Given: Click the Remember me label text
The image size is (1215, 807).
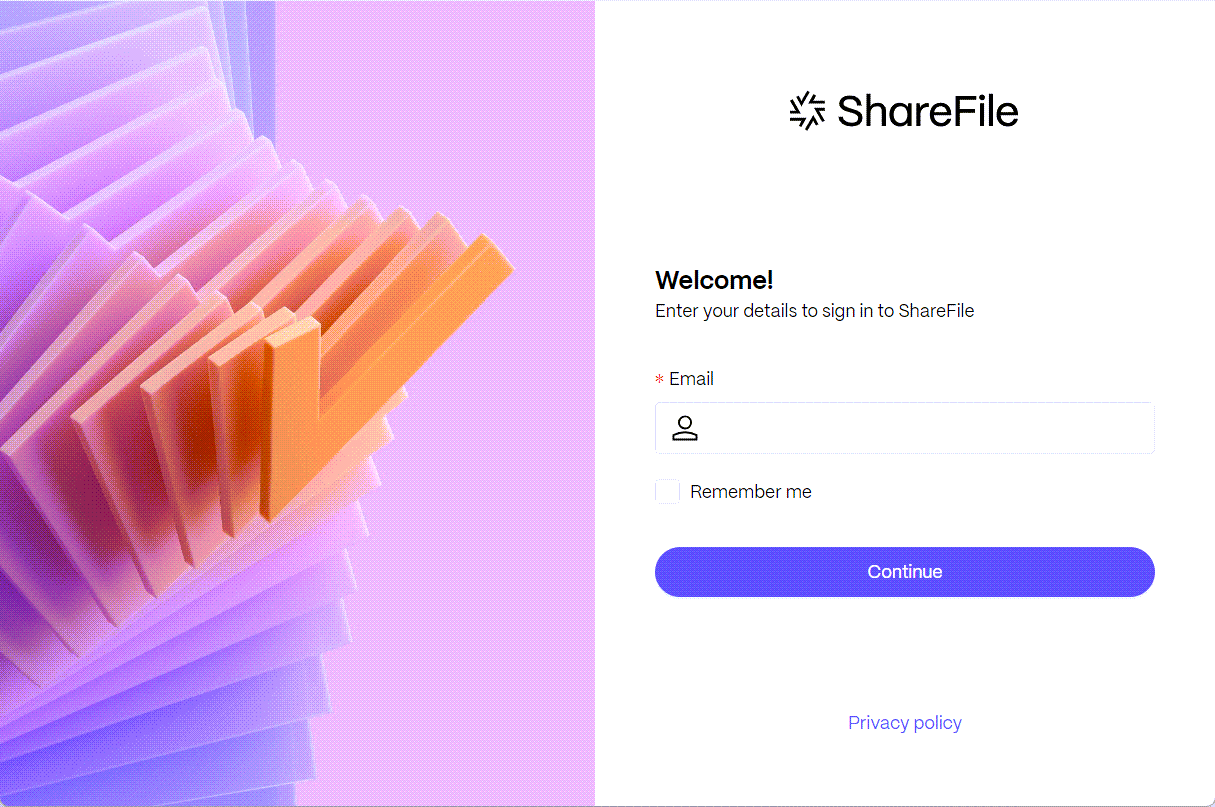Looking at the screenshot, I should click(x=751, y=492).
